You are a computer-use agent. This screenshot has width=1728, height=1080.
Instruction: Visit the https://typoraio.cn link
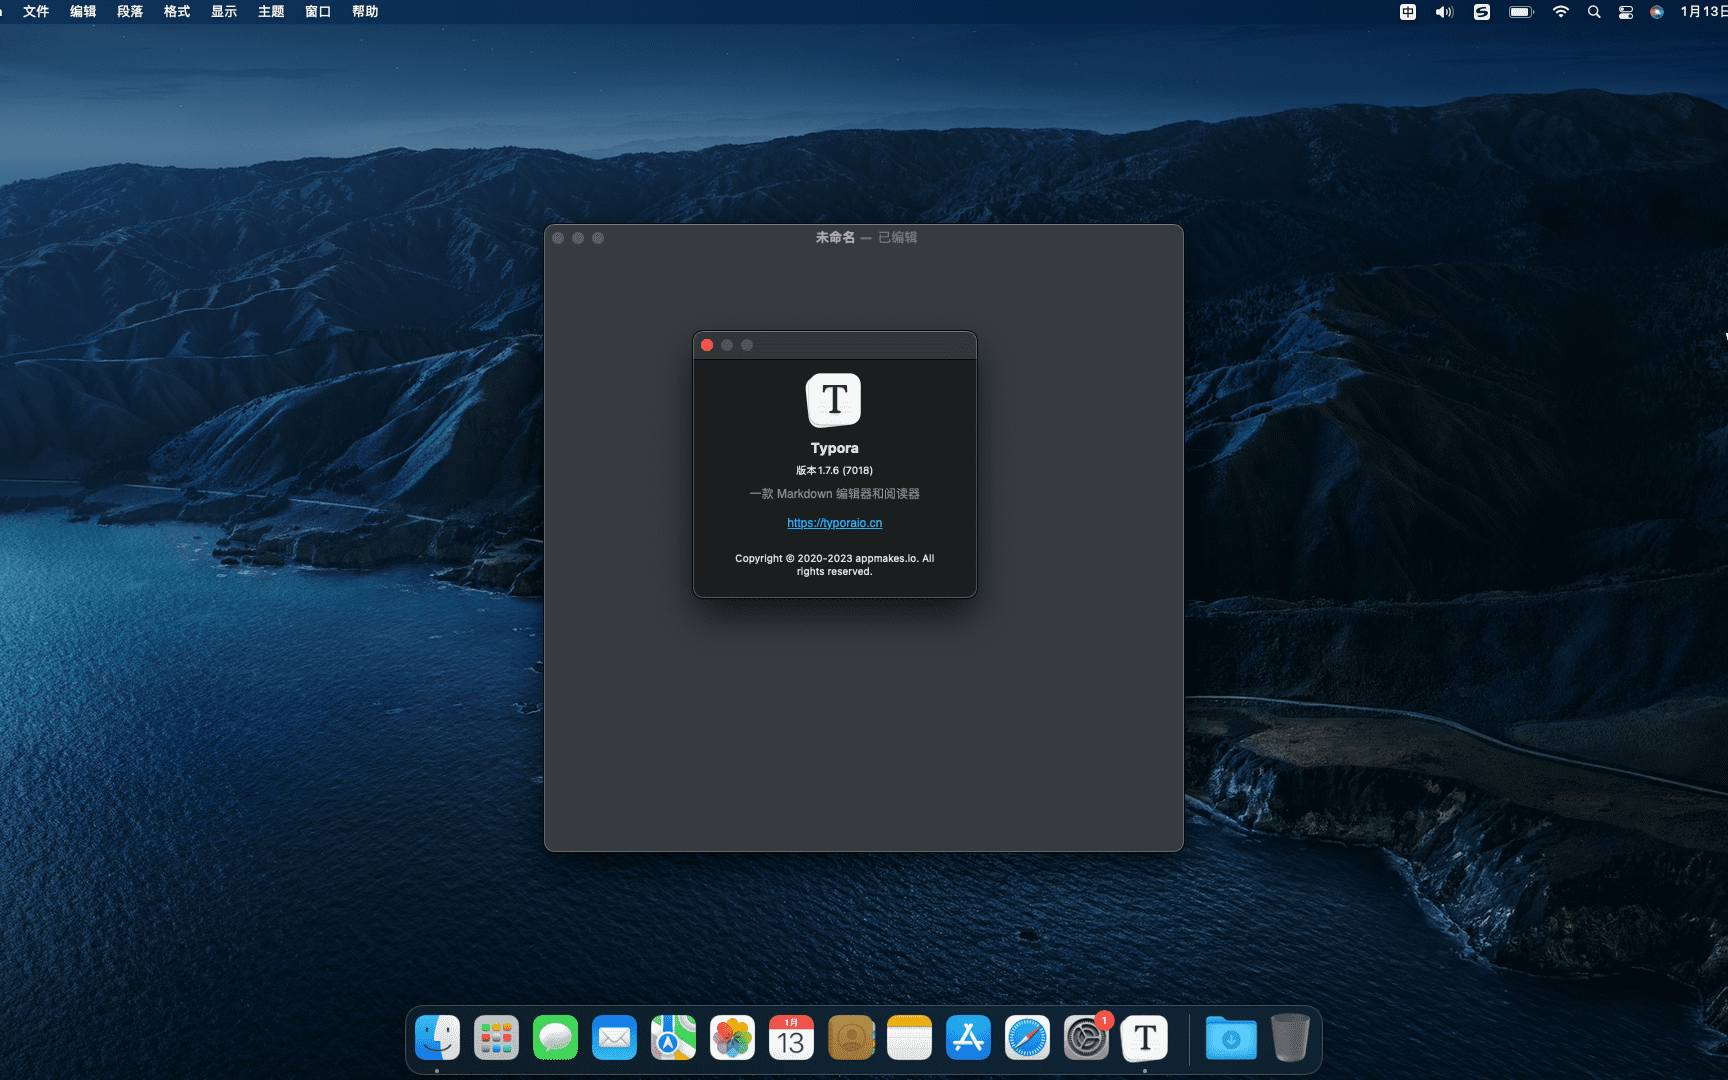pyautogui.click(x=834, y=522)
